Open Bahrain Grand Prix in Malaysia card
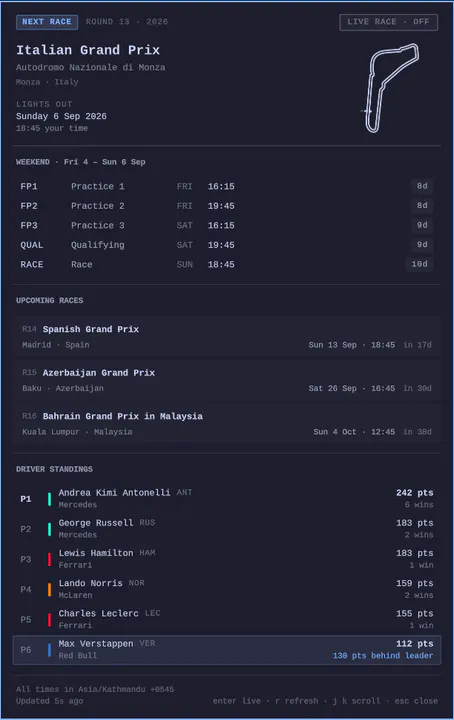454x720 pixels. 227,424
